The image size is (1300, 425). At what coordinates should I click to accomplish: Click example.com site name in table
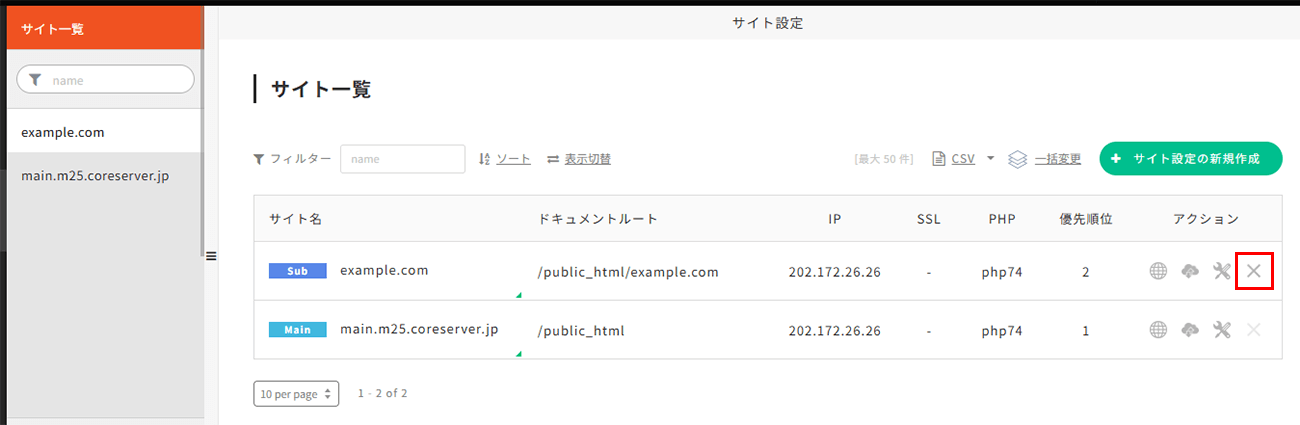(x=384, y=270)
